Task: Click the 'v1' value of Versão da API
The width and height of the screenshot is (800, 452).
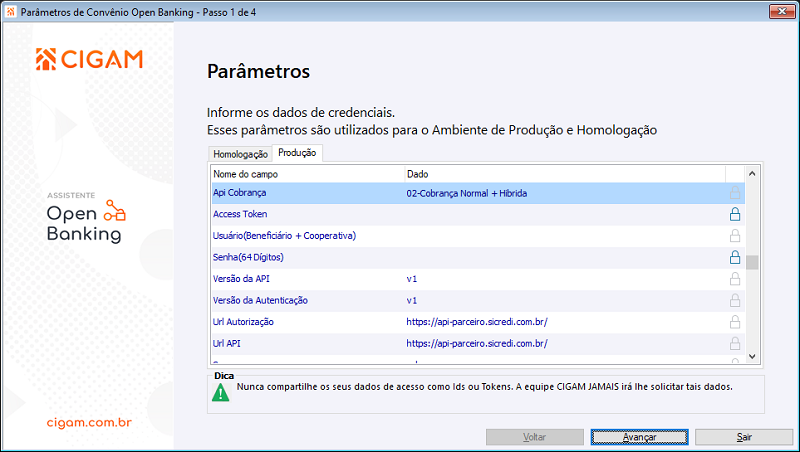Action: coord(412,279)
